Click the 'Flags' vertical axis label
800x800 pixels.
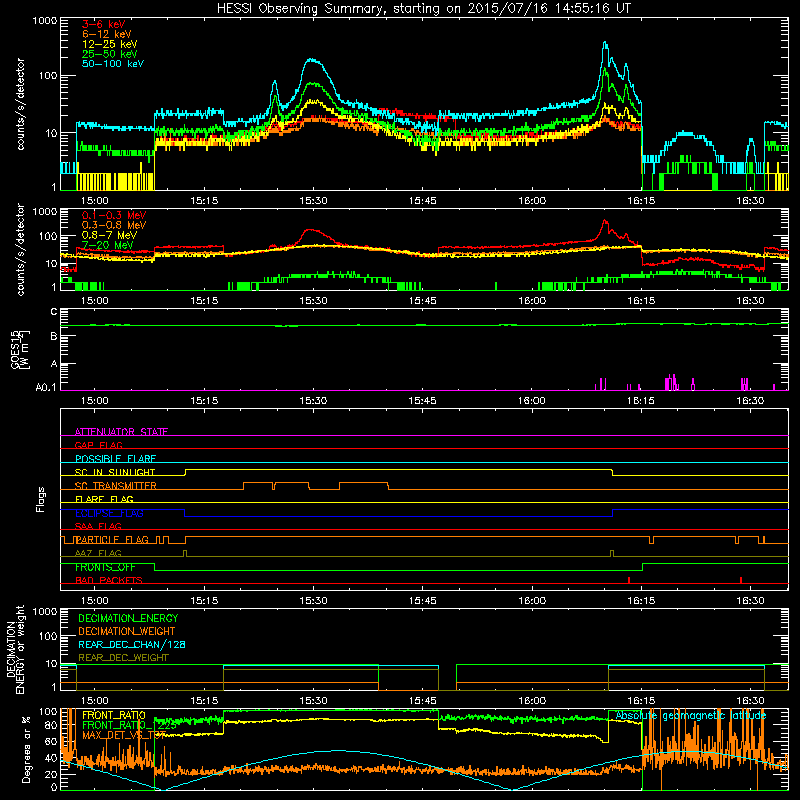41,499
